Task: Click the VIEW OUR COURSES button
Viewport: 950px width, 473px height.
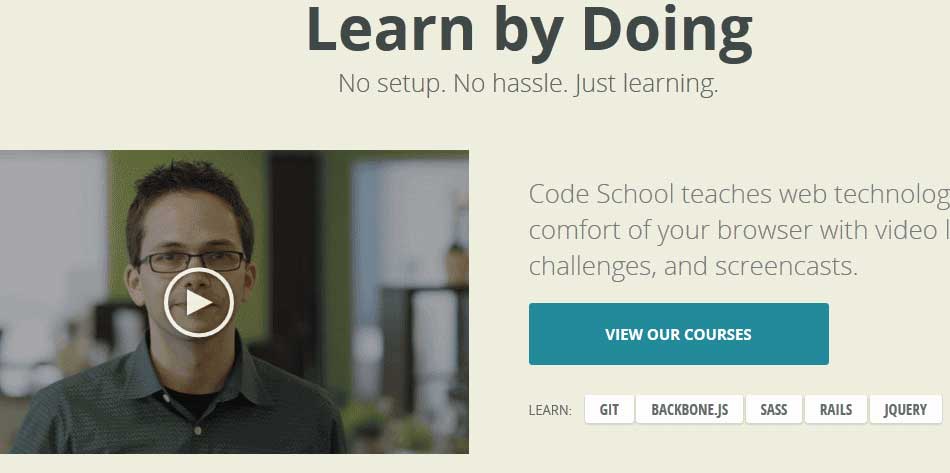Action: tap(679, 334)
